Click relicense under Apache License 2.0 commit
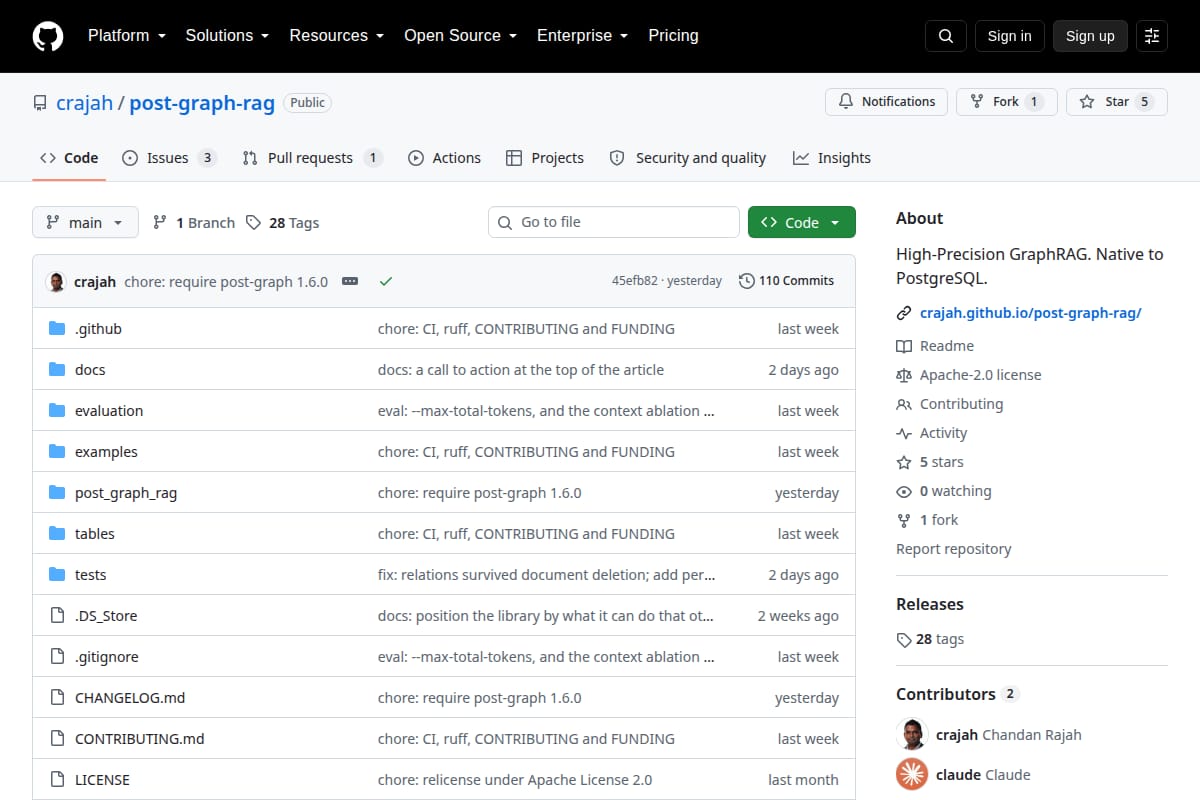1200x800 pixels. 515,780
